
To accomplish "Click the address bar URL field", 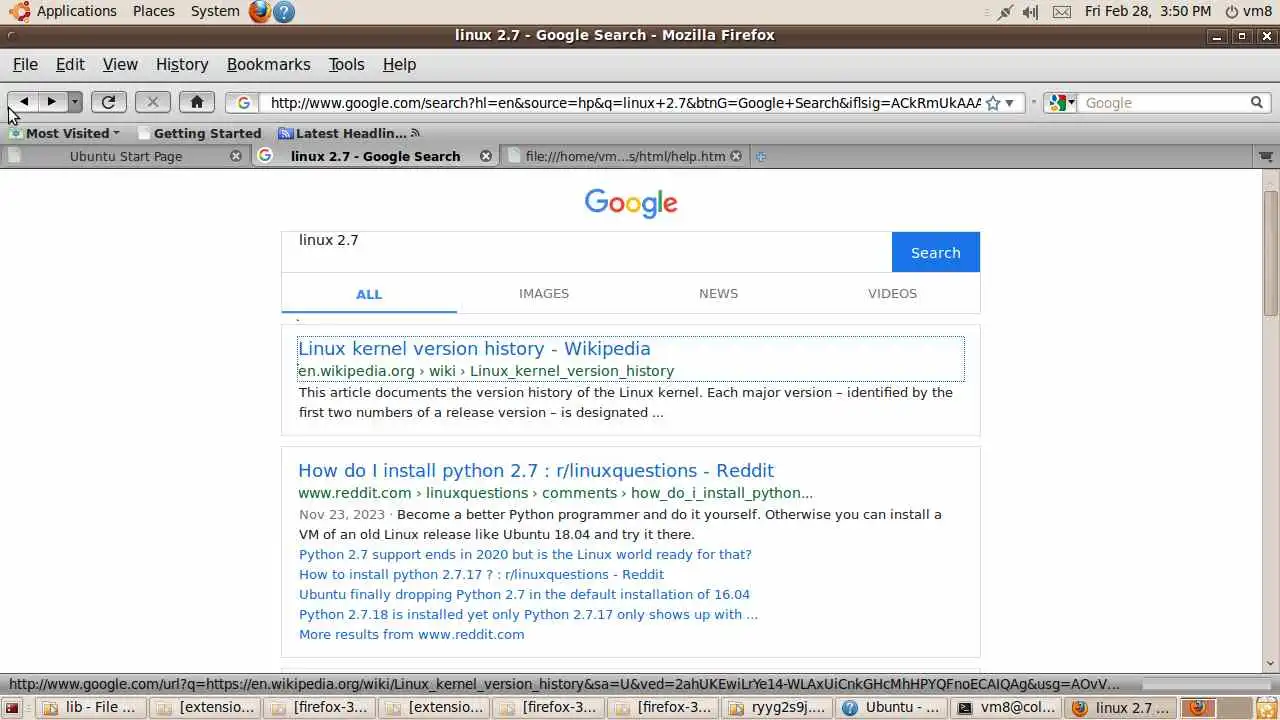I will [x=625, y=103].
